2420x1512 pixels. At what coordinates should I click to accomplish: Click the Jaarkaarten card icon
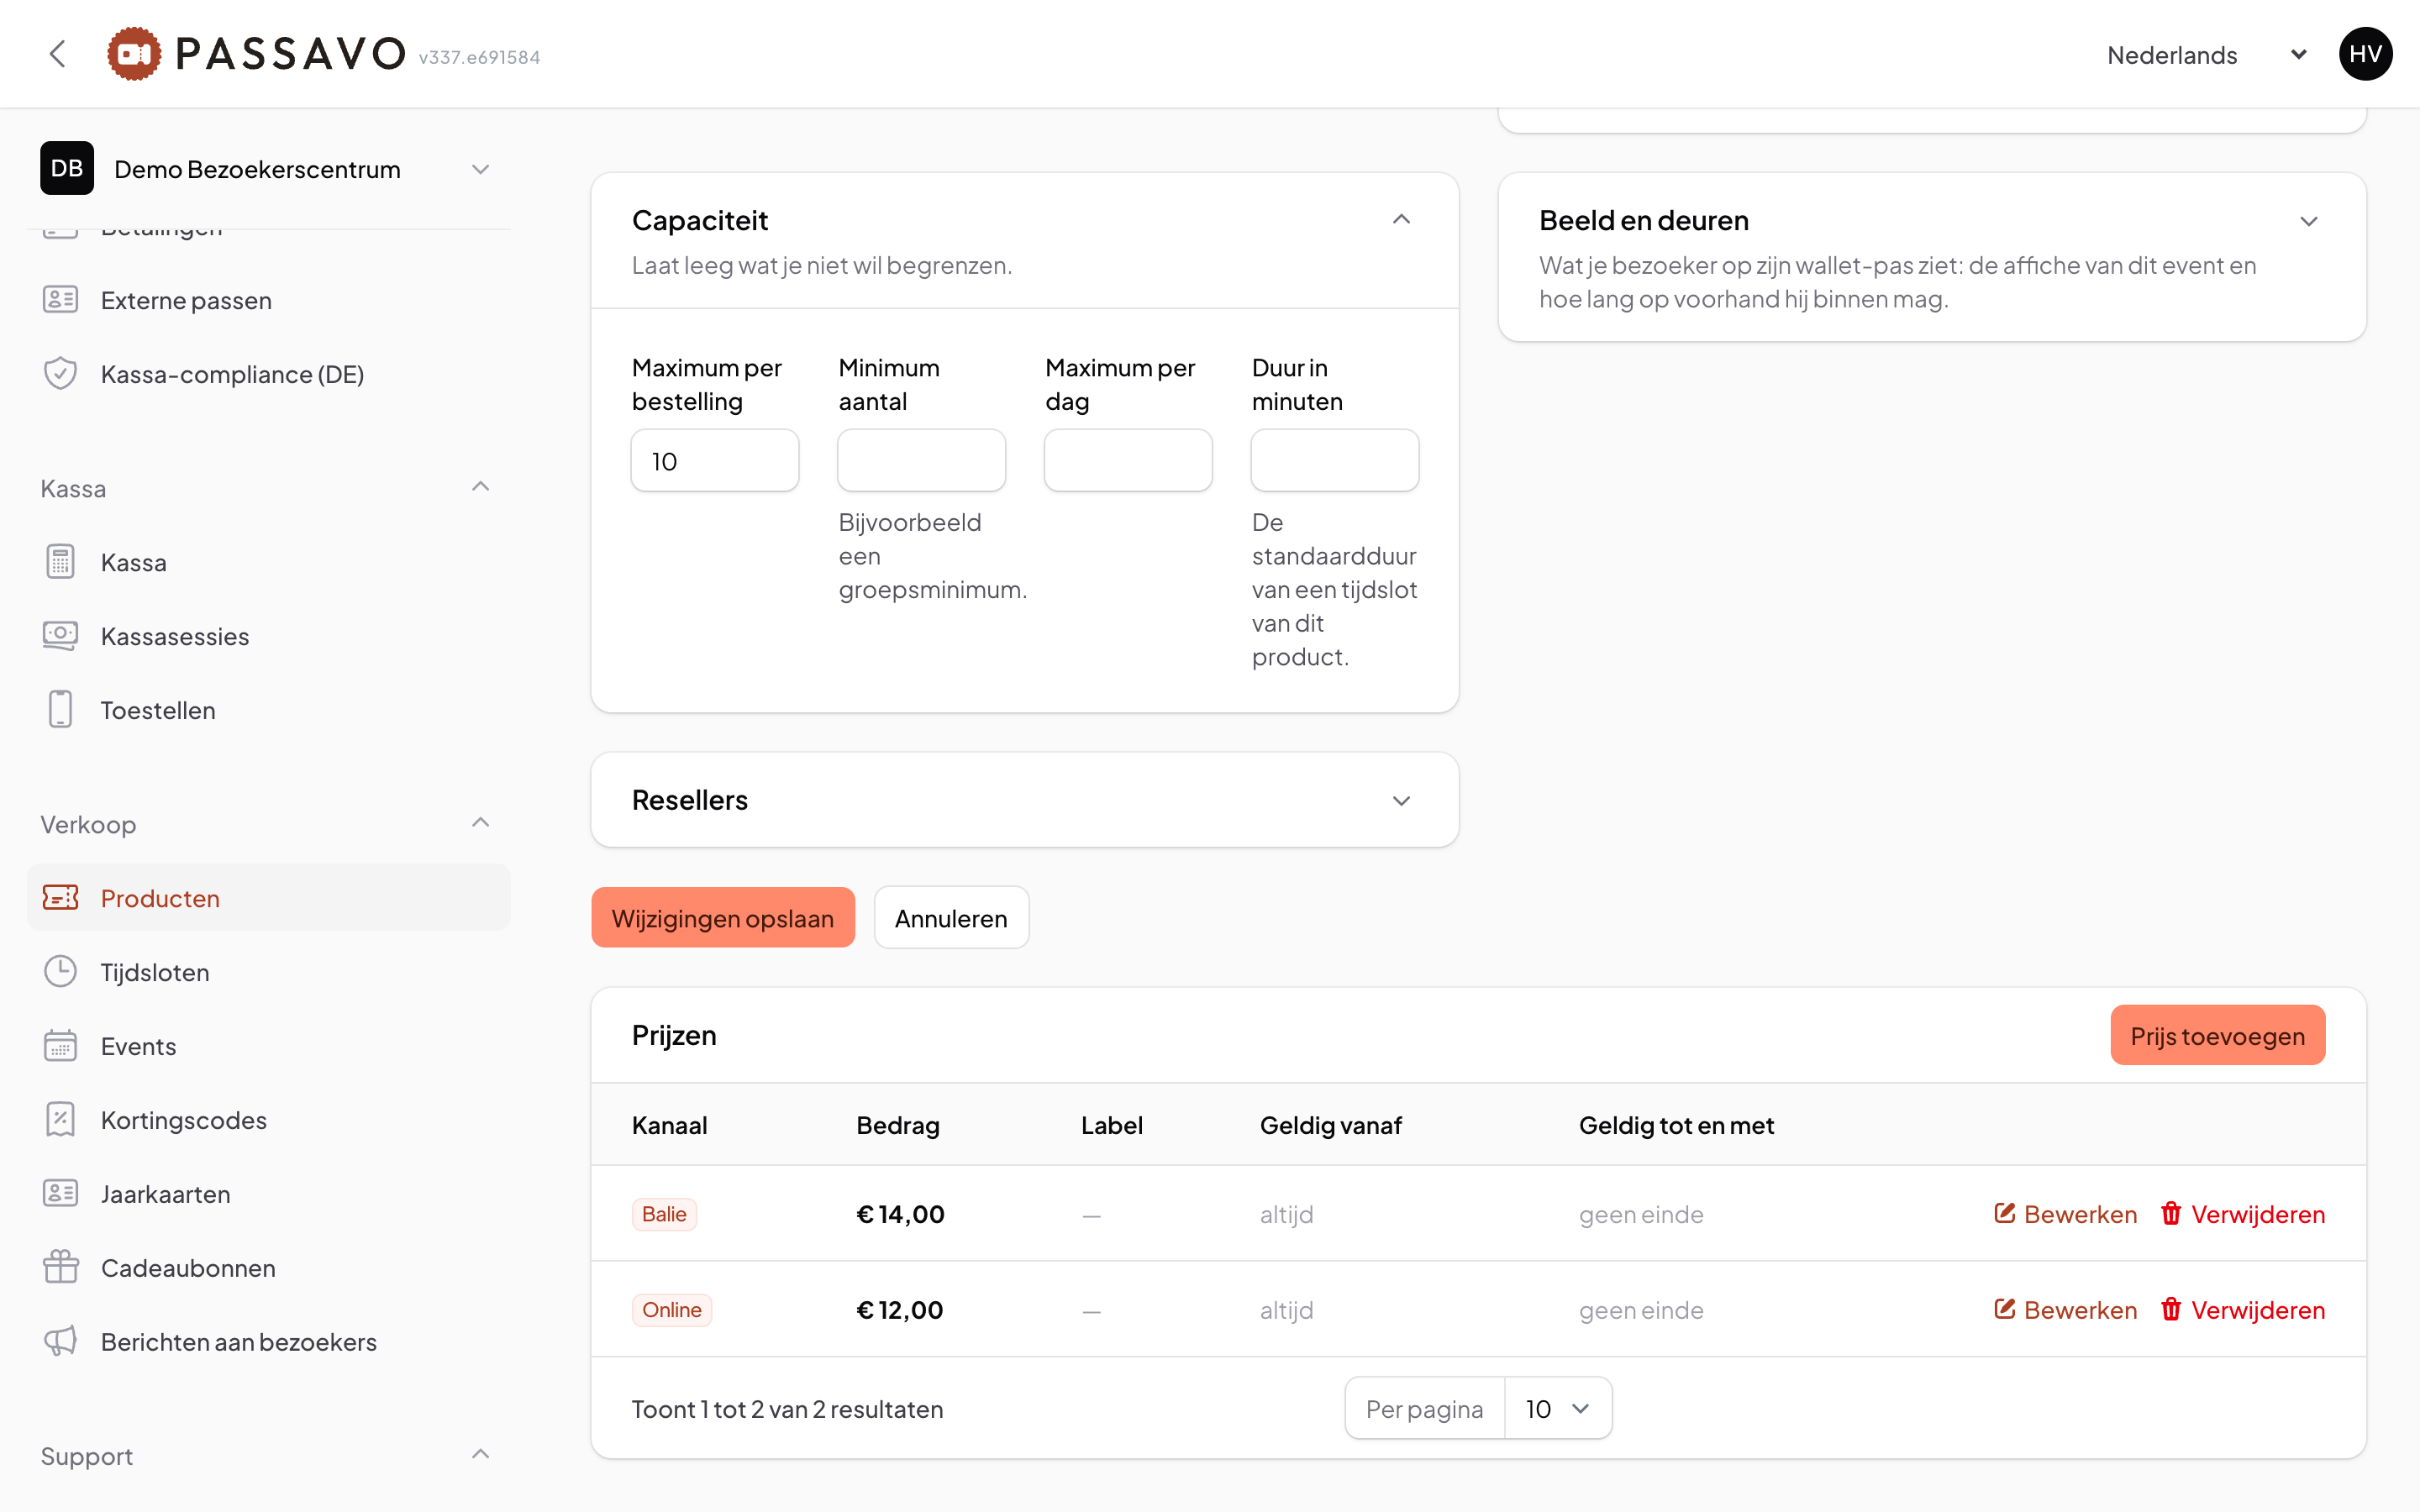point(60,1194)
